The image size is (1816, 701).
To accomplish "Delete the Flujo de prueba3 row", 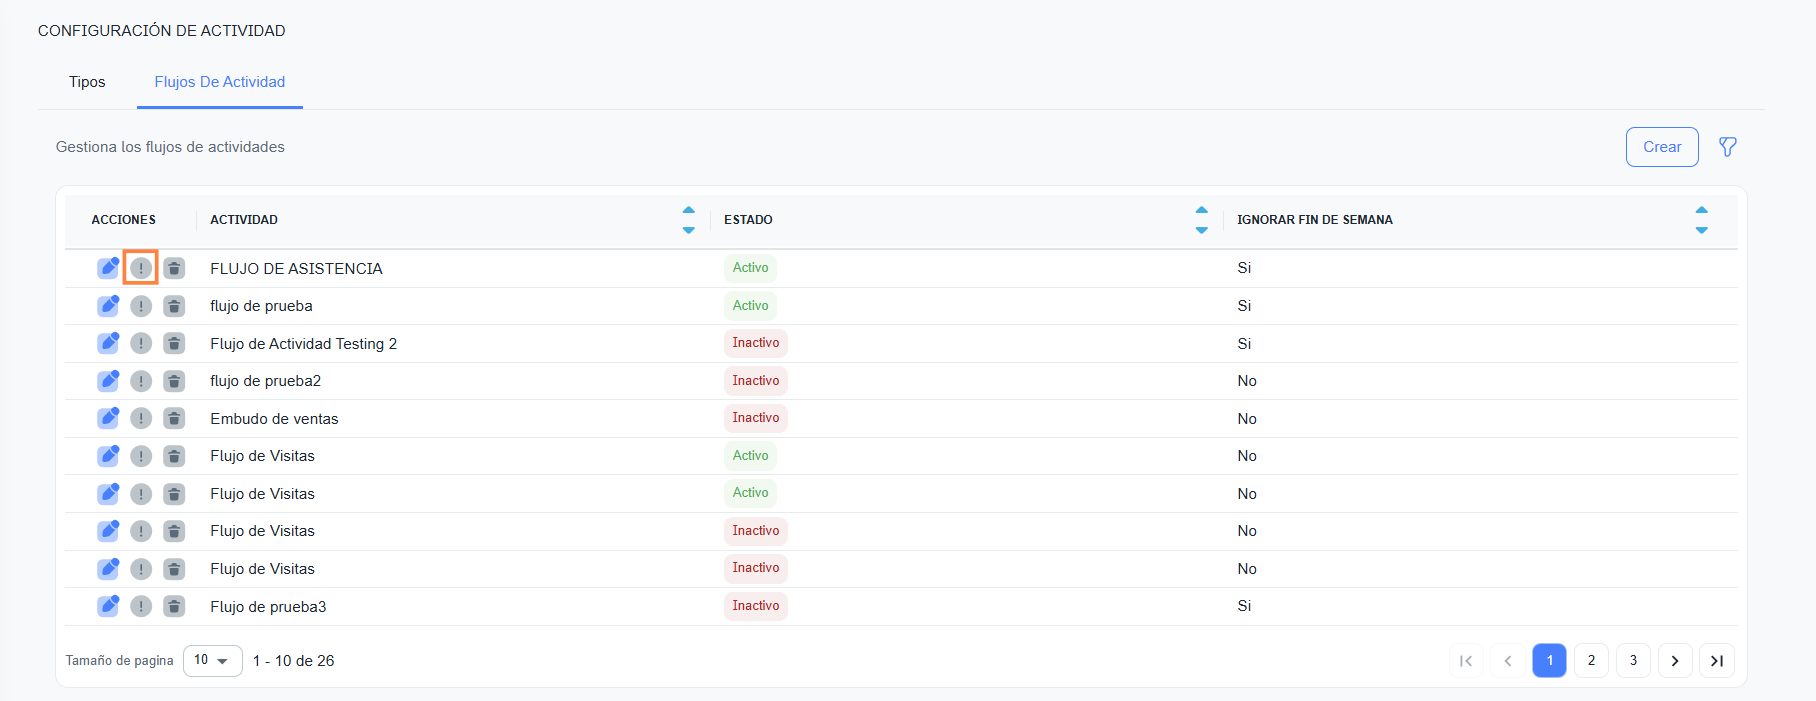I will 174,606.
